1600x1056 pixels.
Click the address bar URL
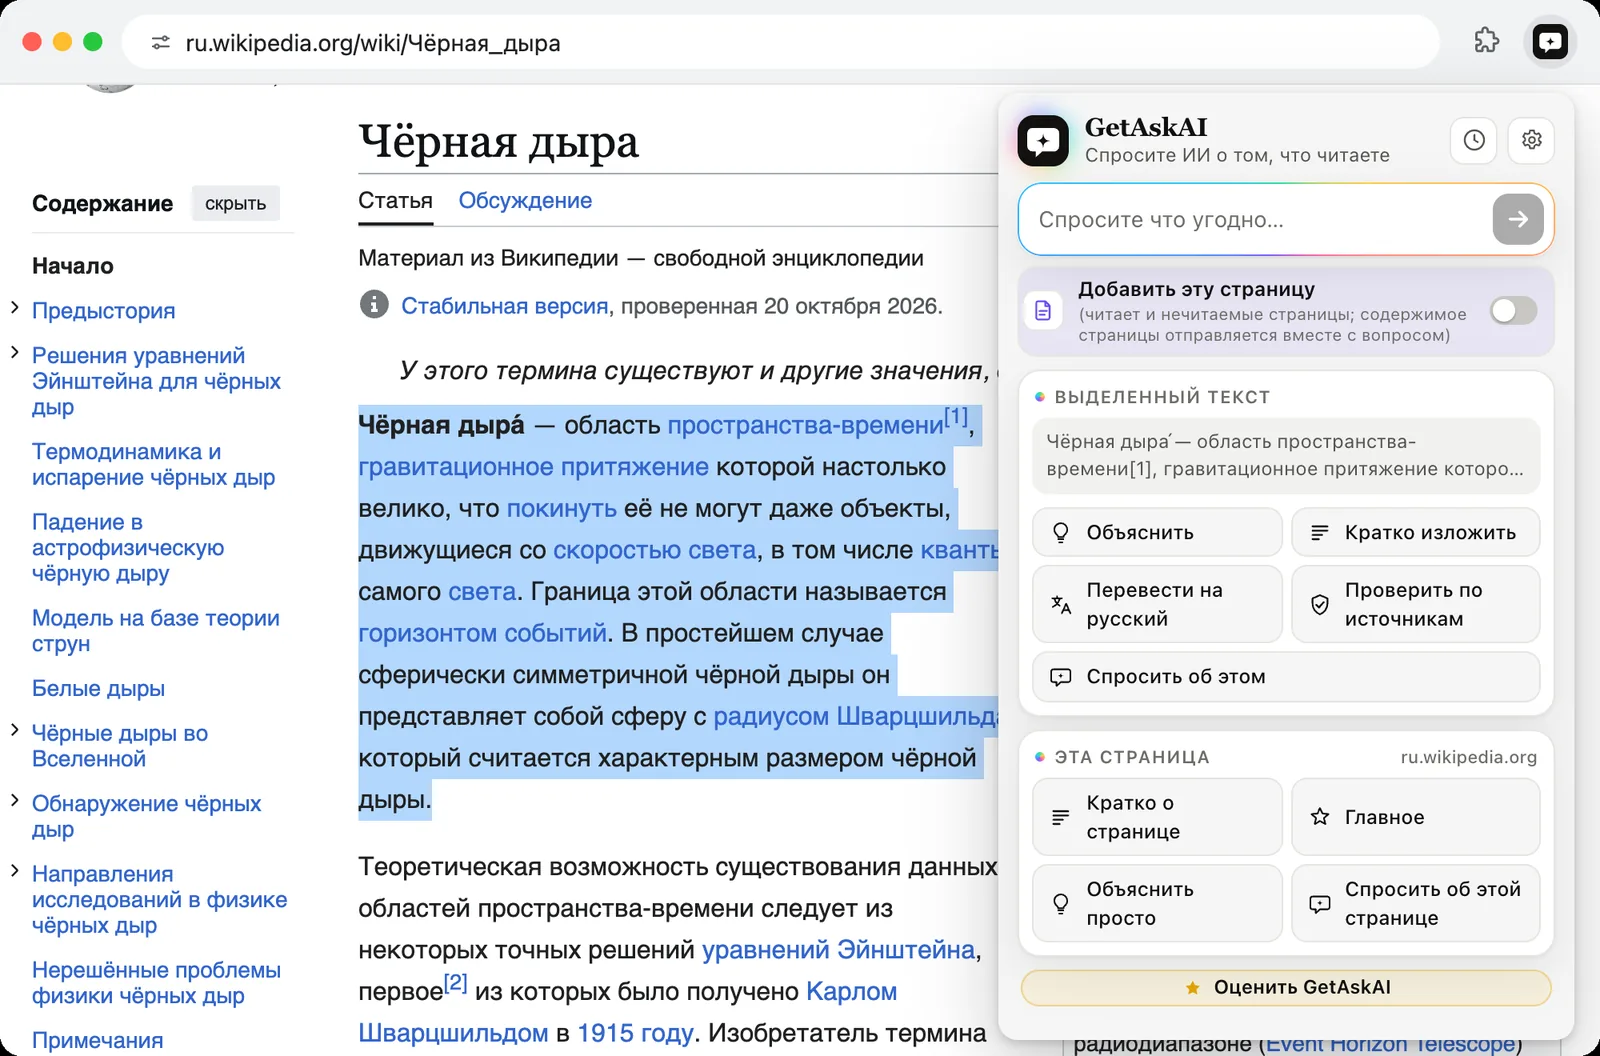(373, 43)
